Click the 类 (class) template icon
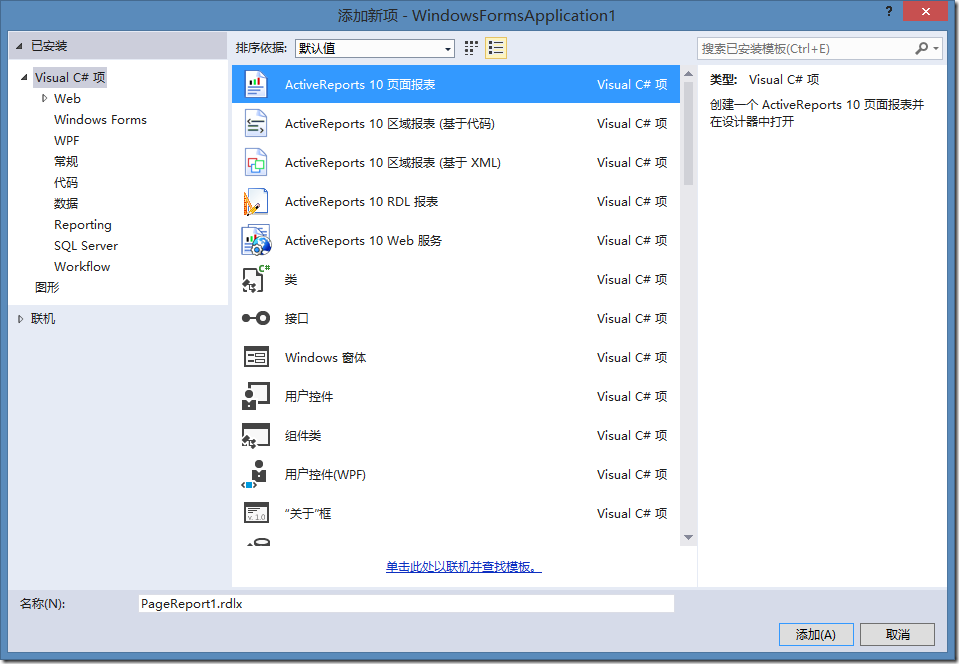959x664 pixels. coord(256,279)
